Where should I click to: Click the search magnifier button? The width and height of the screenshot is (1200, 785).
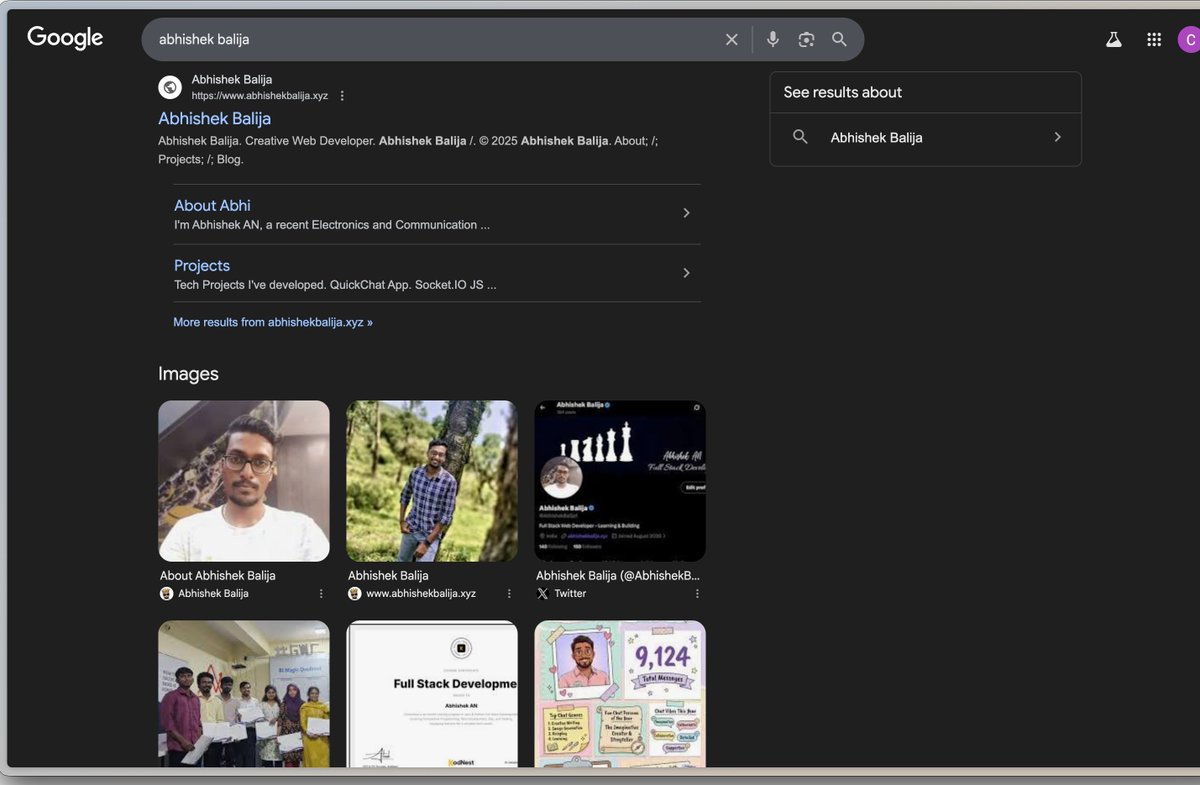[840, 39]
